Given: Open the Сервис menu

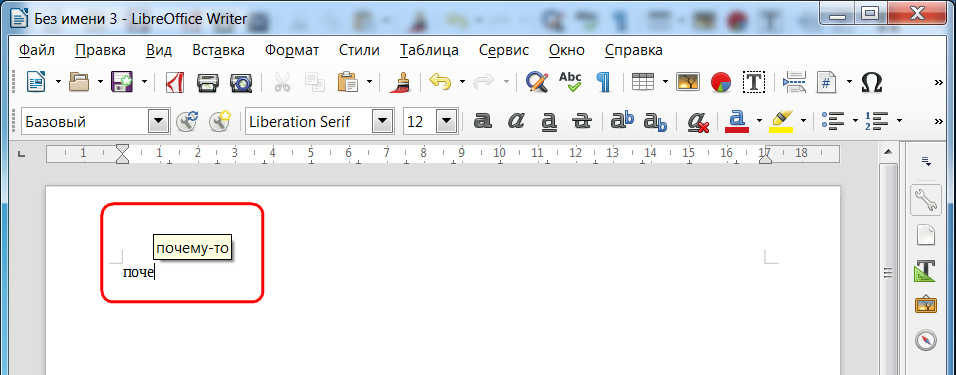Looking at the screenshot, I should [504, 50].
